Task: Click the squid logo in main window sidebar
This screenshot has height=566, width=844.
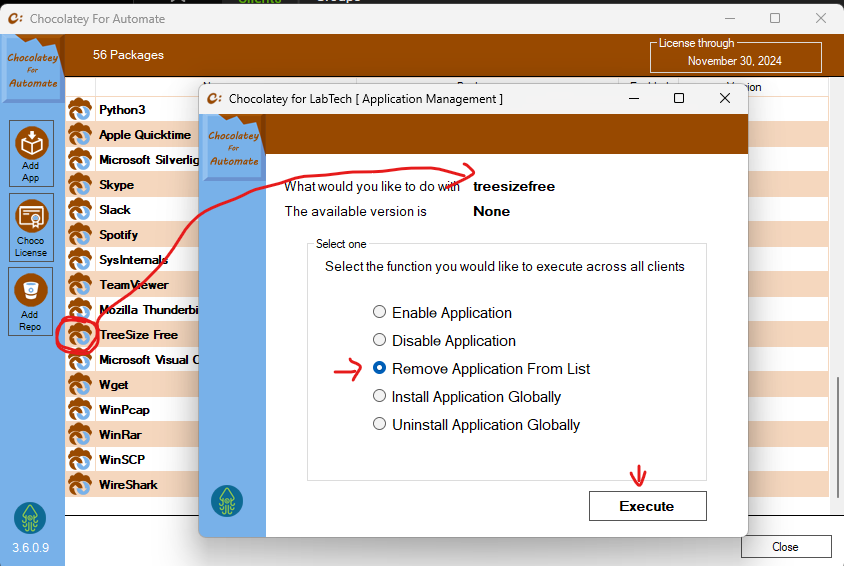Action: click(30, 518)
